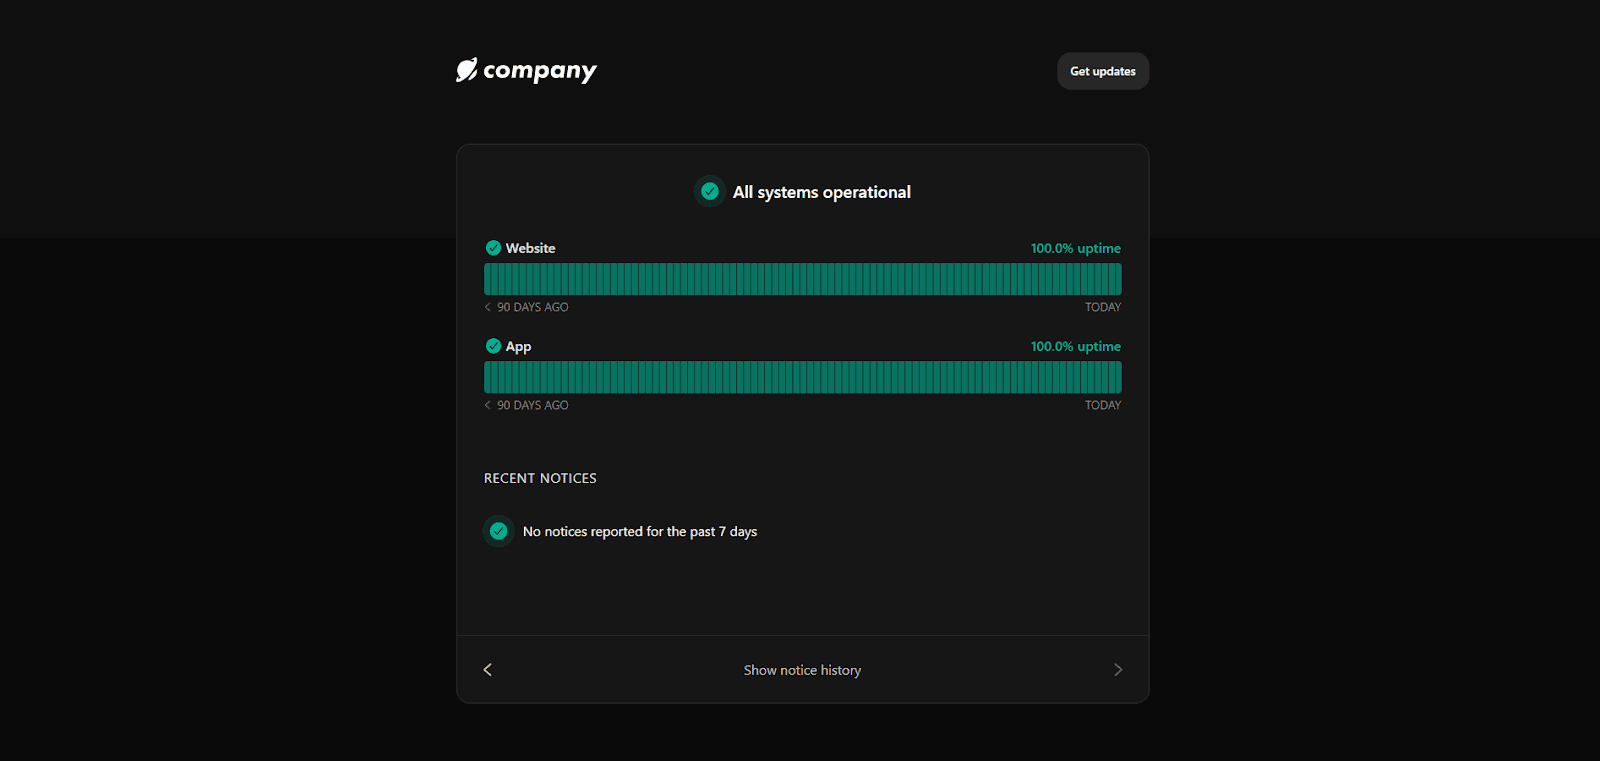
Task: Go to previous notices with left chevron
Action: [488, 670]
